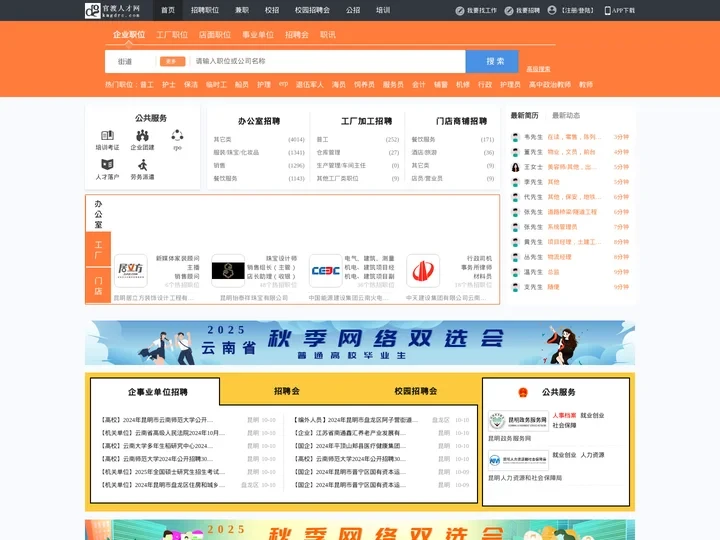Viewport: 720px width, 540px height.
Task: Select the vertical 门店 tab
Action: 98,286
